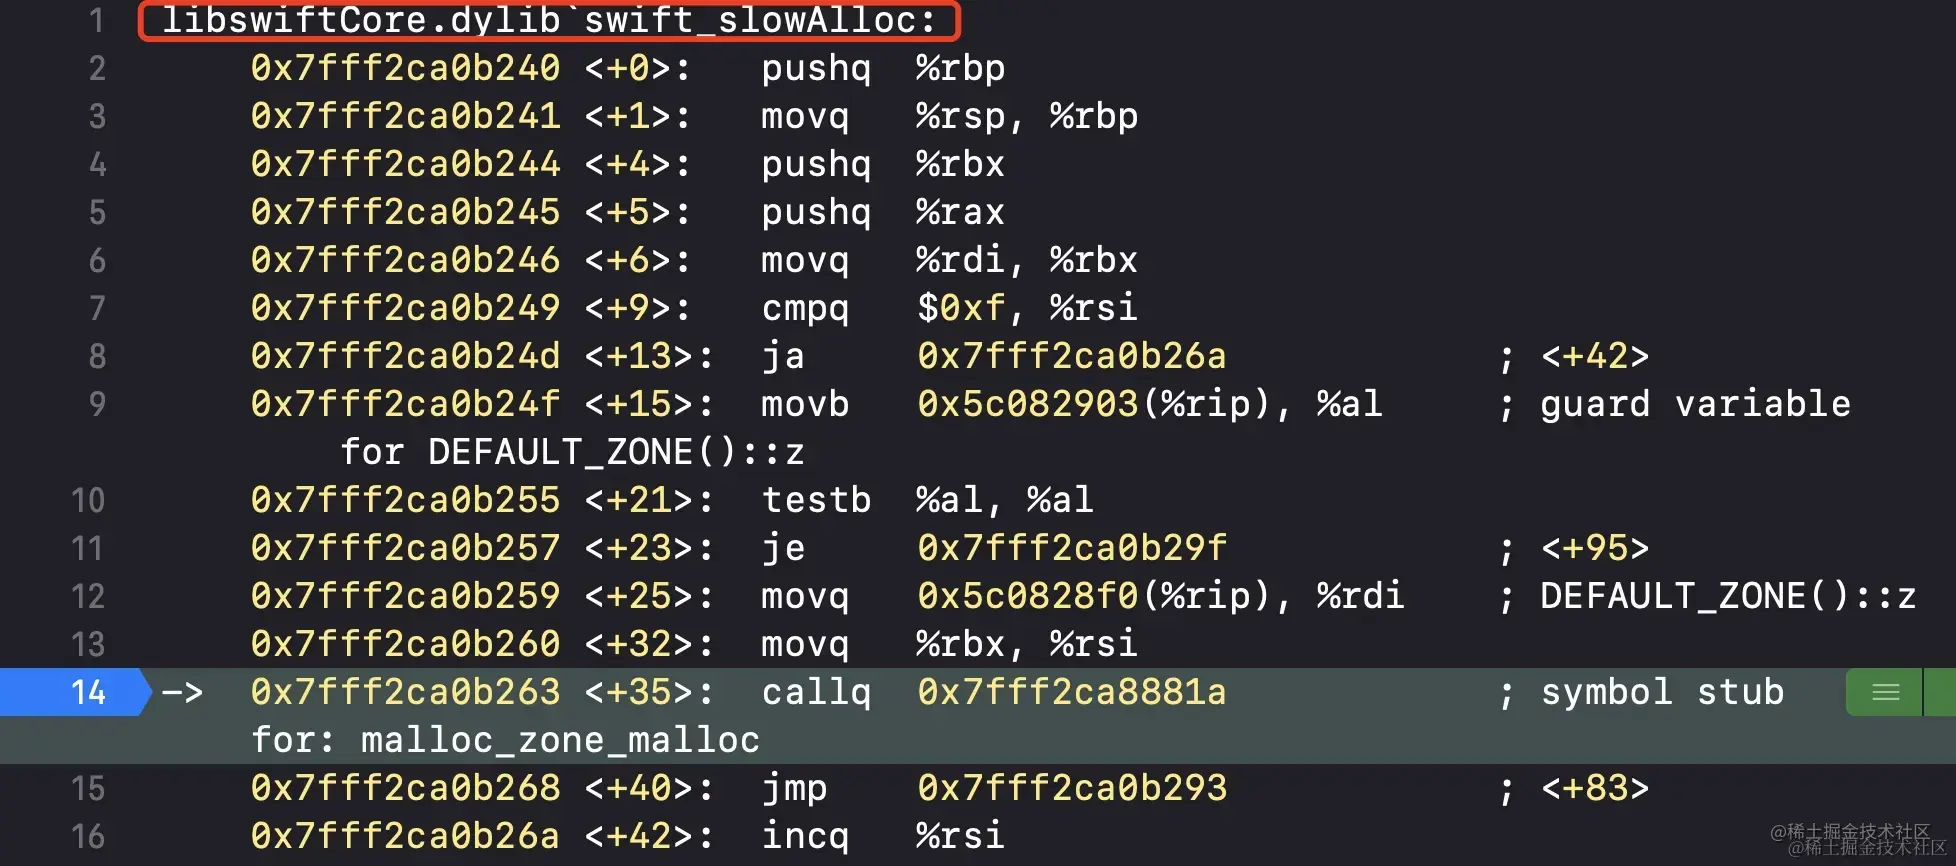Click the jmp target 0x7fff2ca0b293
The image size is (1956, 866).
pyautogui.click(x=1072, y=788)
